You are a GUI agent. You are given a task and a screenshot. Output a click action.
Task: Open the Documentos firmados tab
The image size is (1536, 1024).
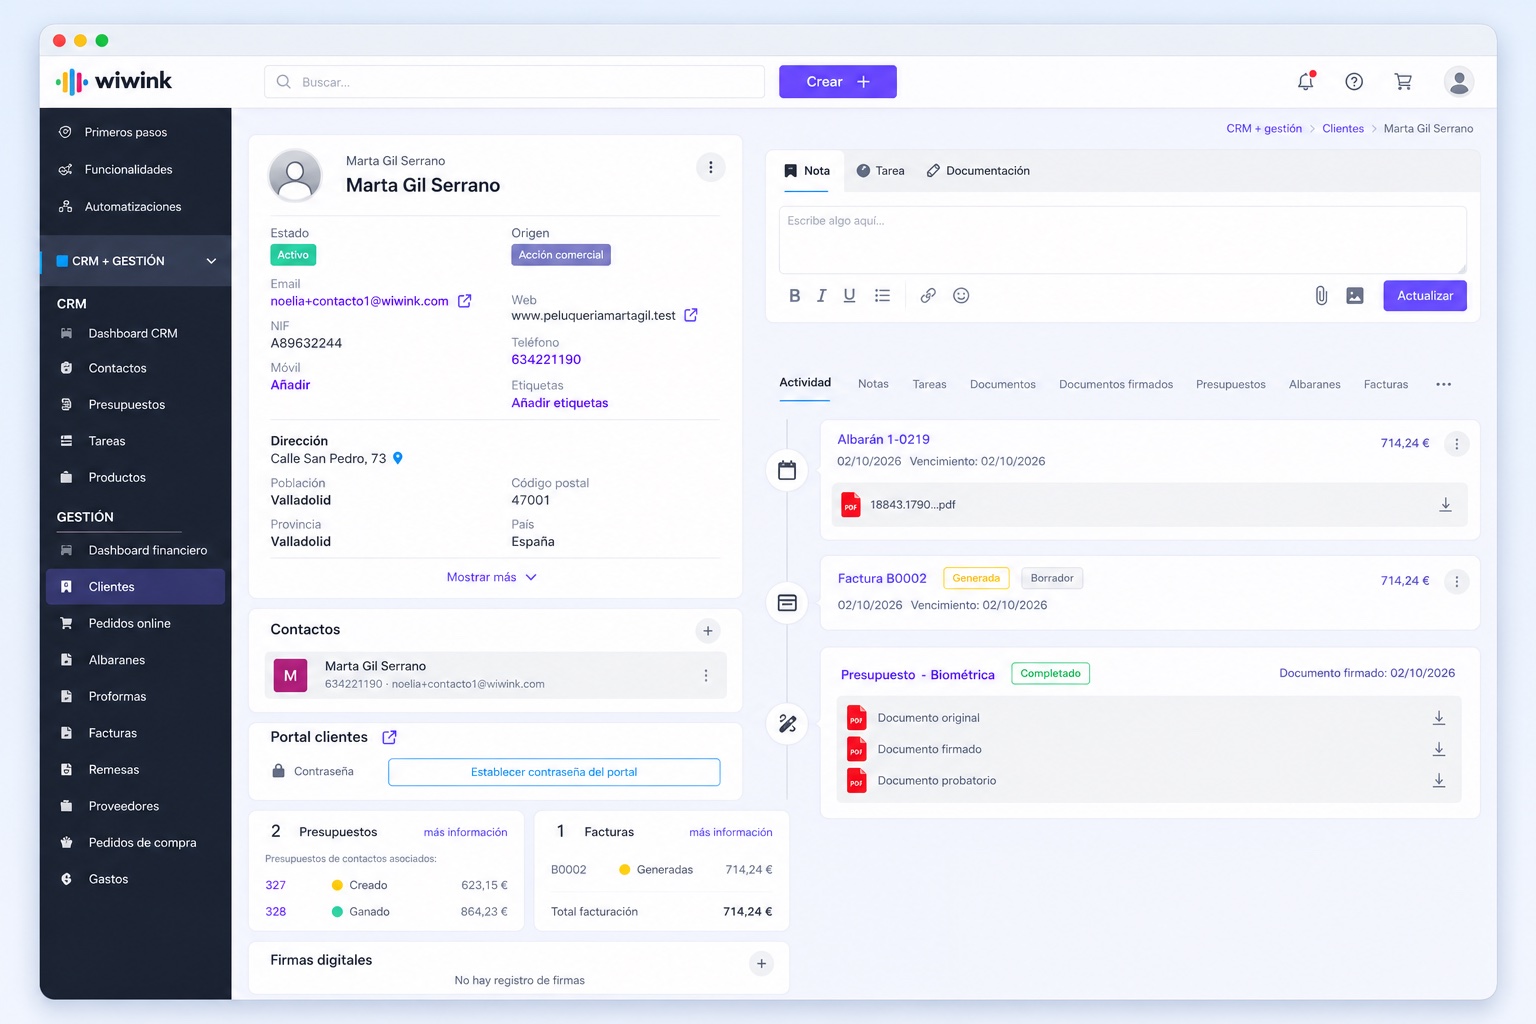tap(1116, 384)
